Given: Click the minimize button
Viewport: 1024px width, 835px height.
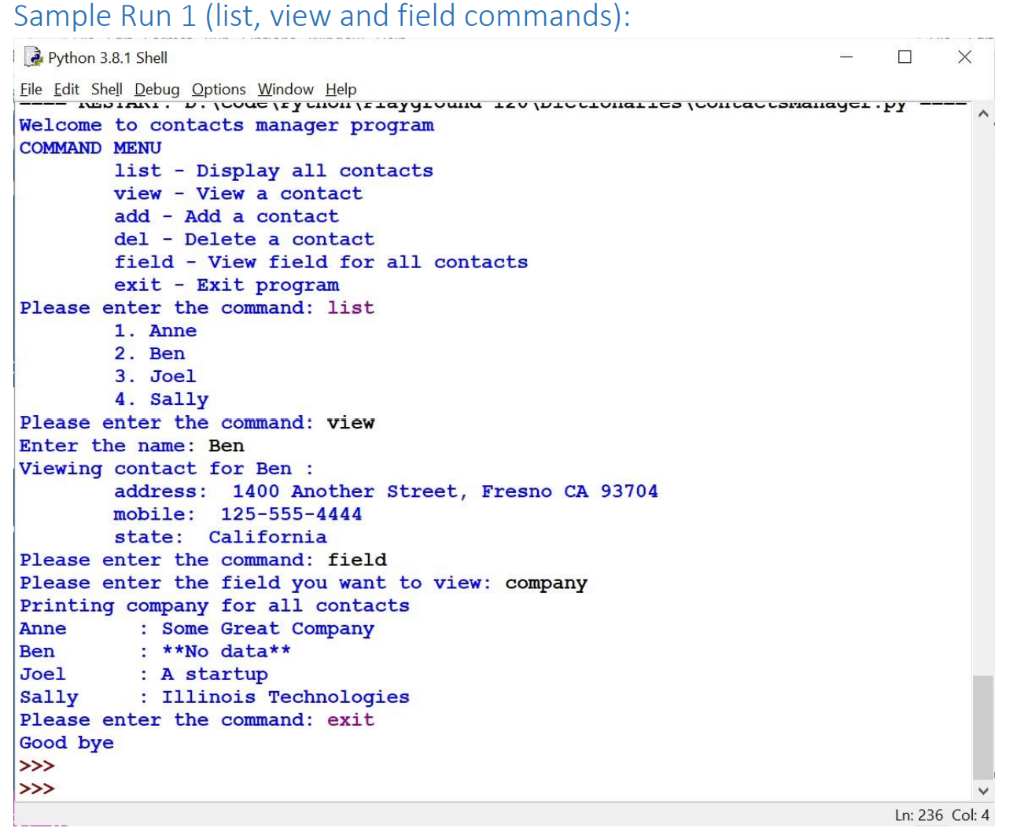Looking at the screenshot, I should tap(846, 57).
